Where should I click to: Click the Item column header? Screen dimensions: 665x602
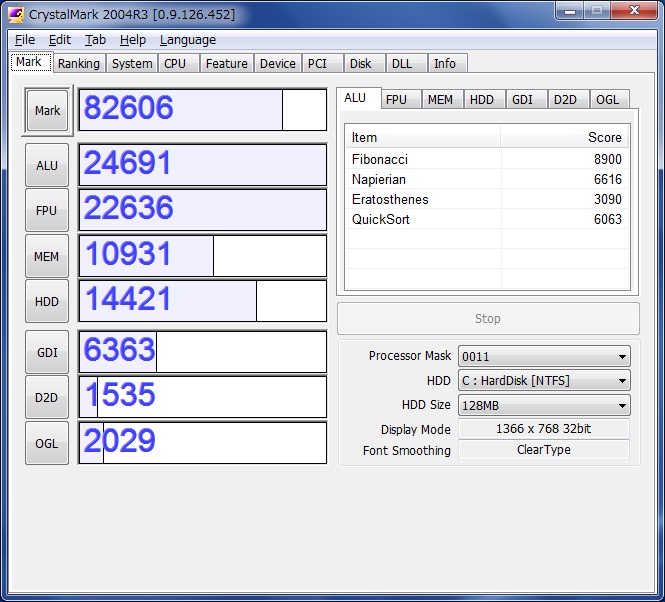(423, 137)
